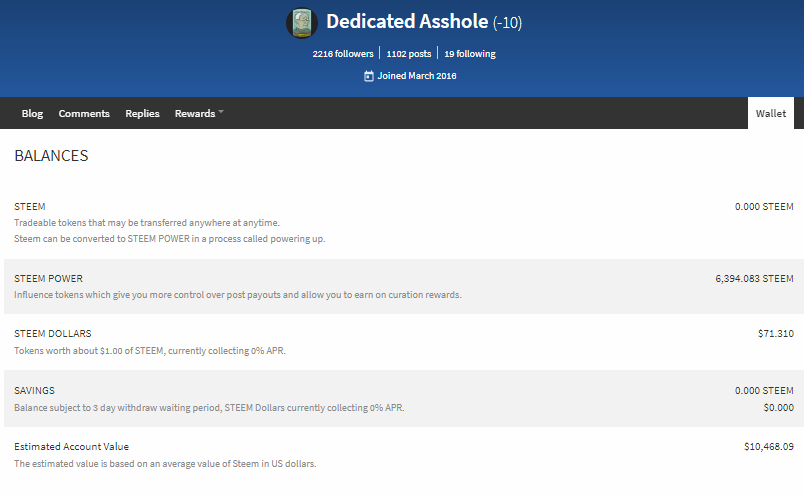Open the 19 following list
804x495 pixels.
coord(470,54)
